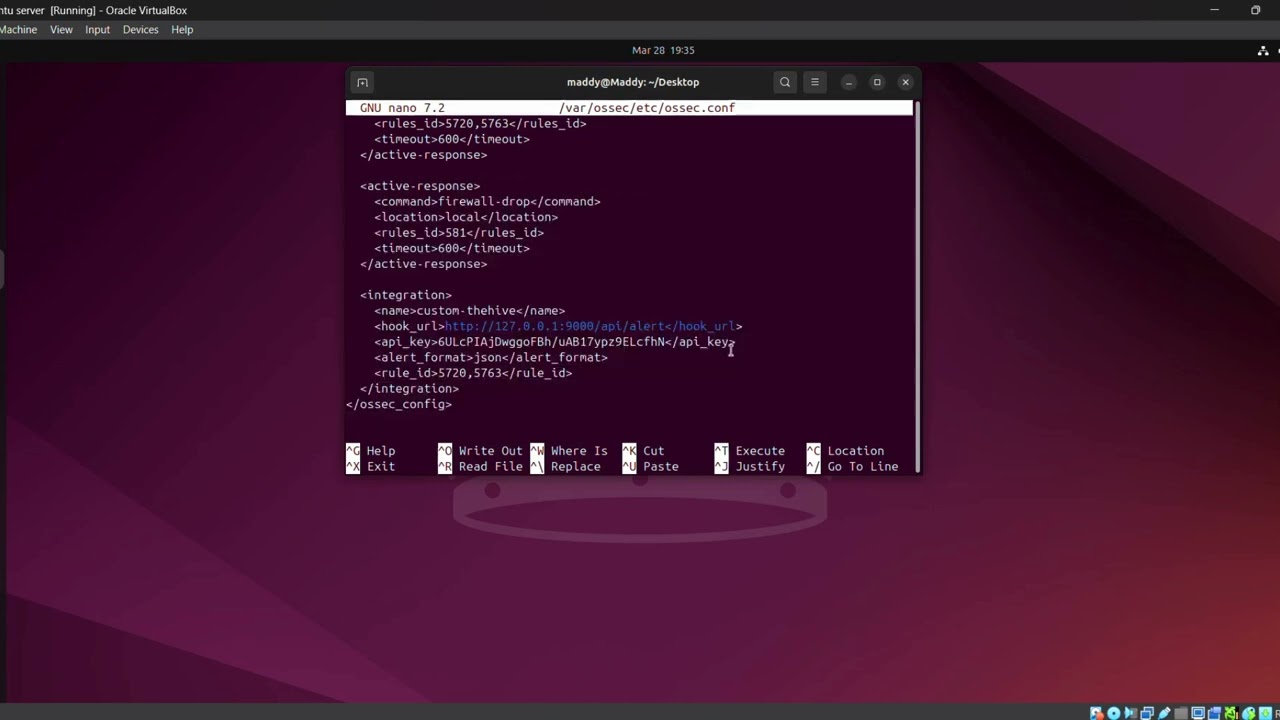Maximize the maddy@Maddy terminal window

(877, 82)
